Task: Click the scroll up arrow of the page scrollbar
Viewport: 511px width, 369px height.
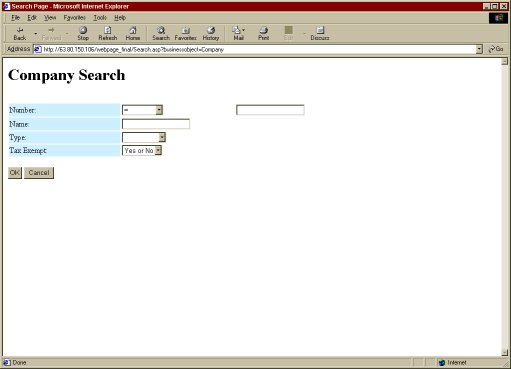Action: coord(504,61)
